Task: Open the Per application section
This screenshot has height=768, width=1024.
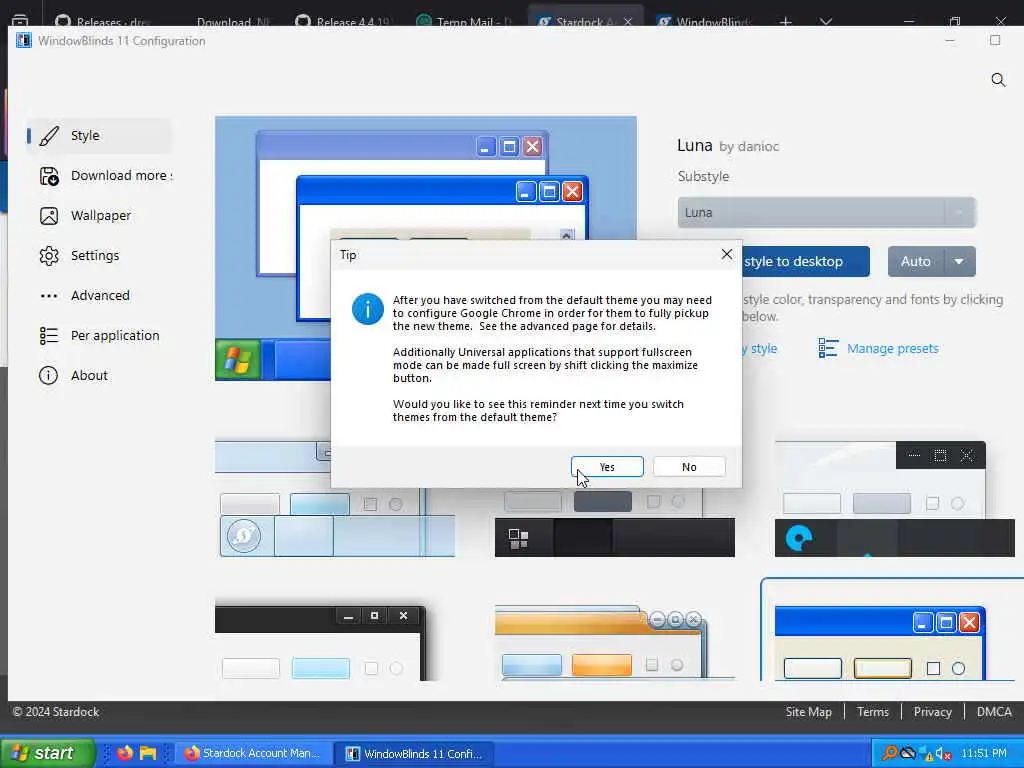Action: click(99, 335)
